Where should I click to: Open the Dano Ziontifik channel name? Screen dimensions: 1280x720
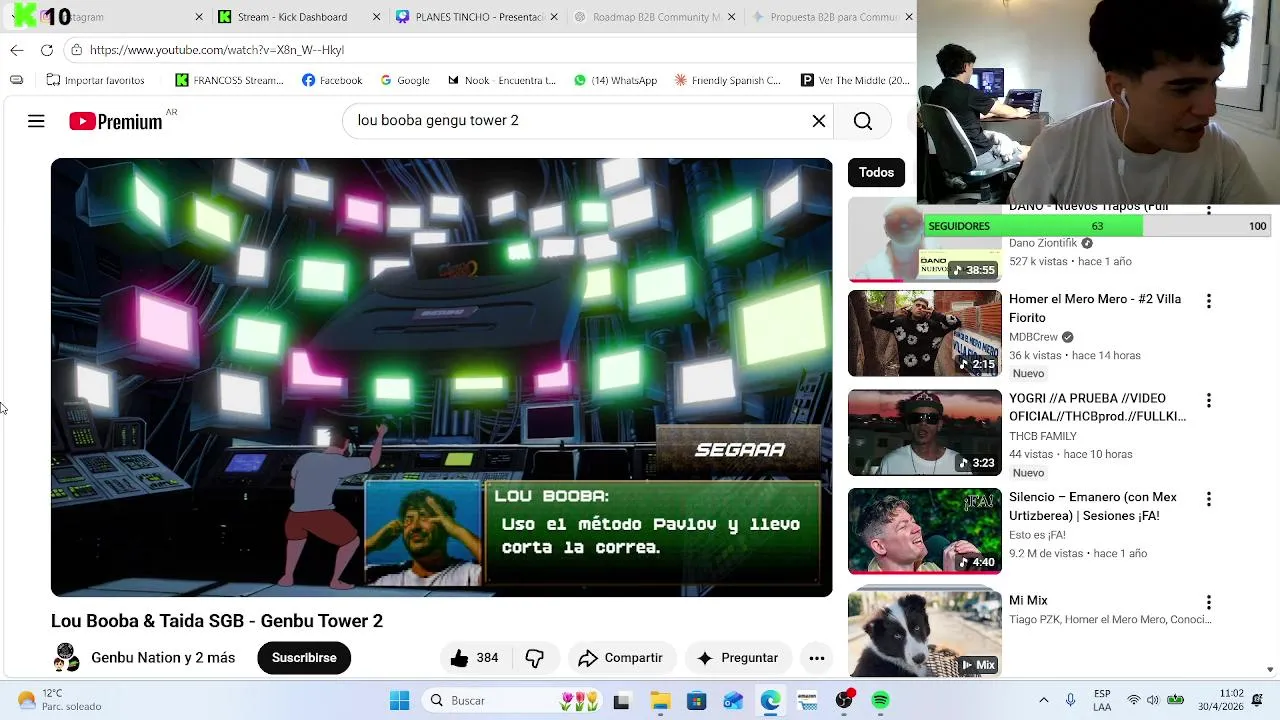click(x=1043, y=243)
